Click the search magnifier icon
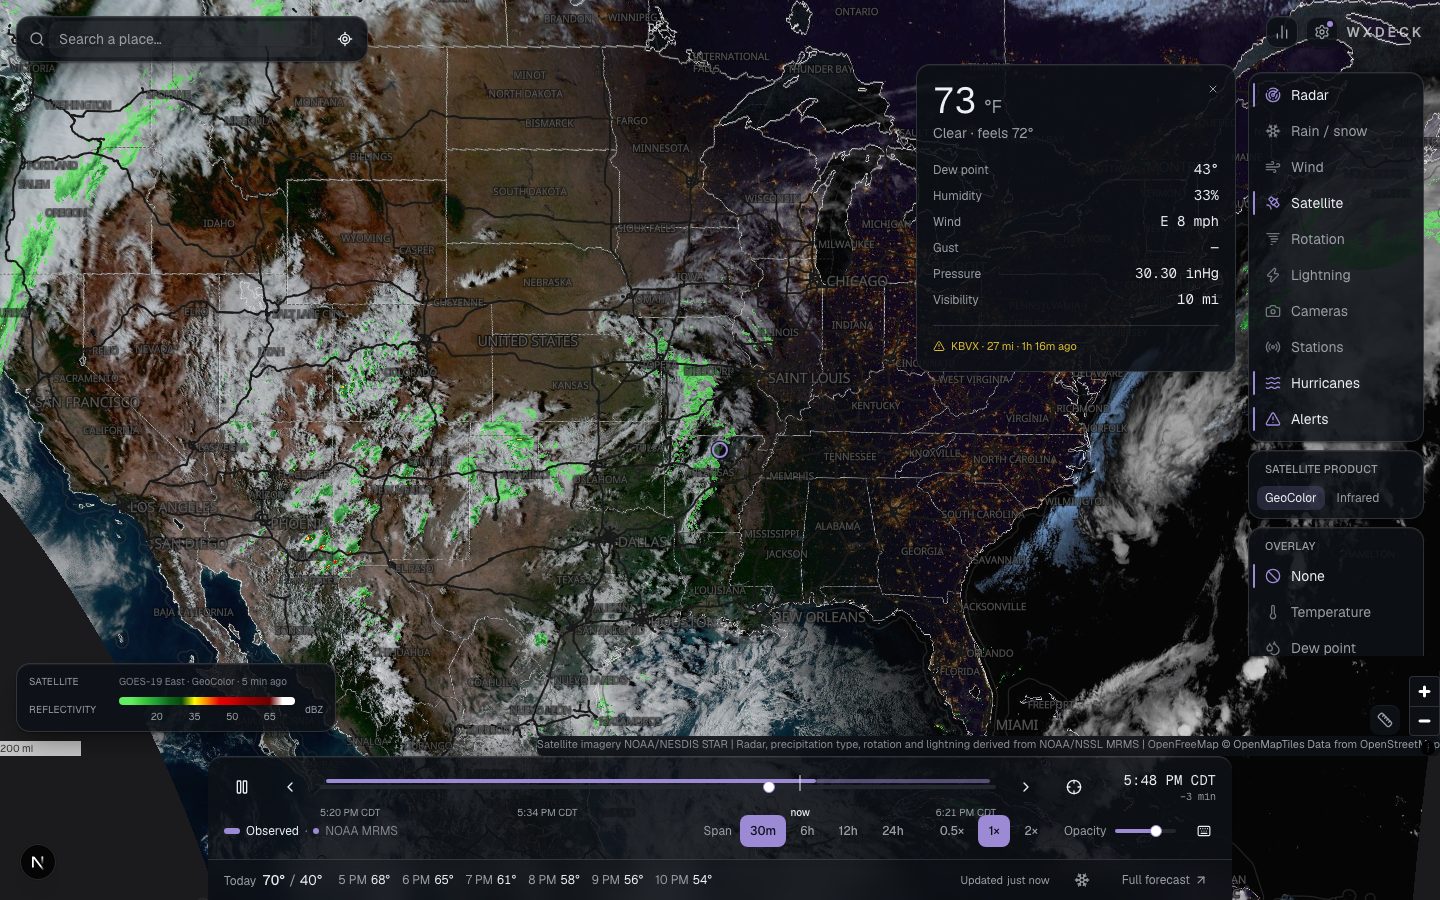Image resolution: width=1440 pixels, height=900 pixels. pyautogui.click(x=37, y=39)
